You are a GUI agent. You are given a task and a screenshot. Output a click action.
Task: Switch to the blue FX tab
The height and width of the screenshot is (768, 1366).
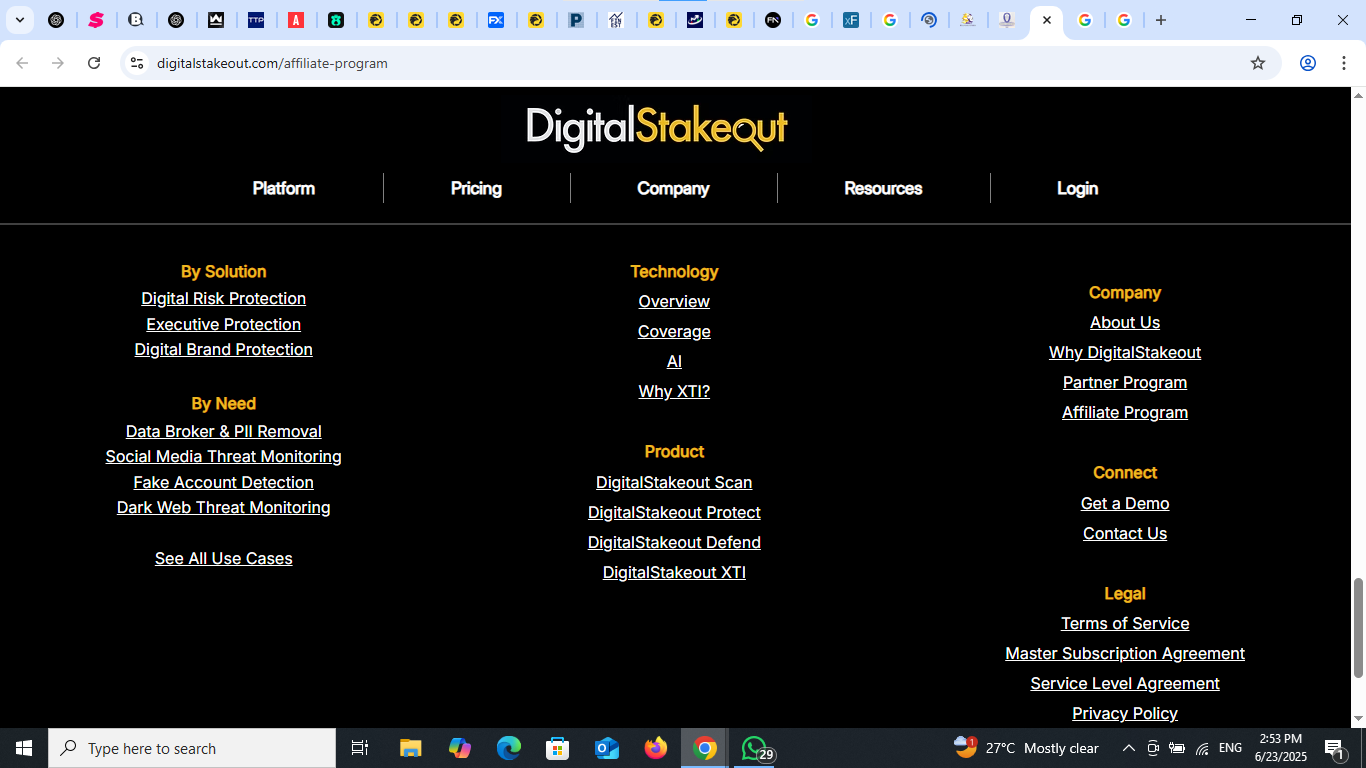tap(496, 20)
